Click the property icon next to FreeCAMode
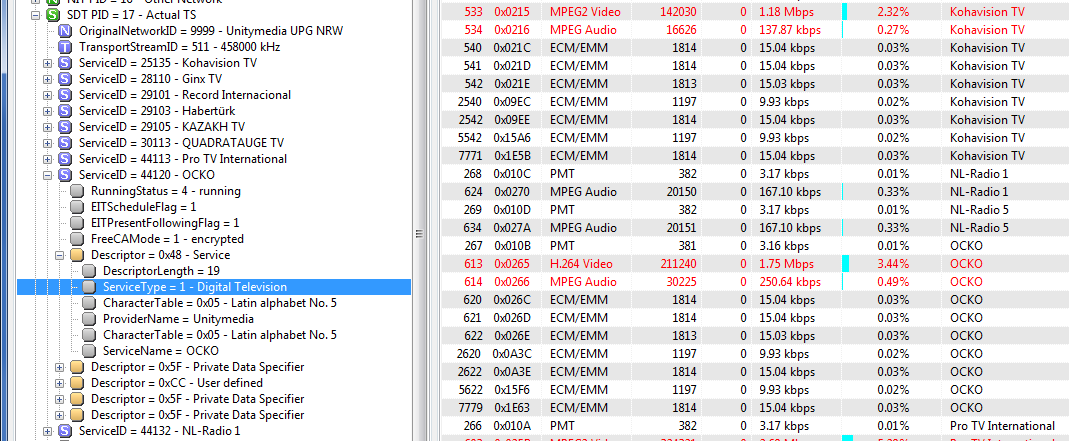The width and height of the screenshot is (1069, 441). [x=77, y=239]
